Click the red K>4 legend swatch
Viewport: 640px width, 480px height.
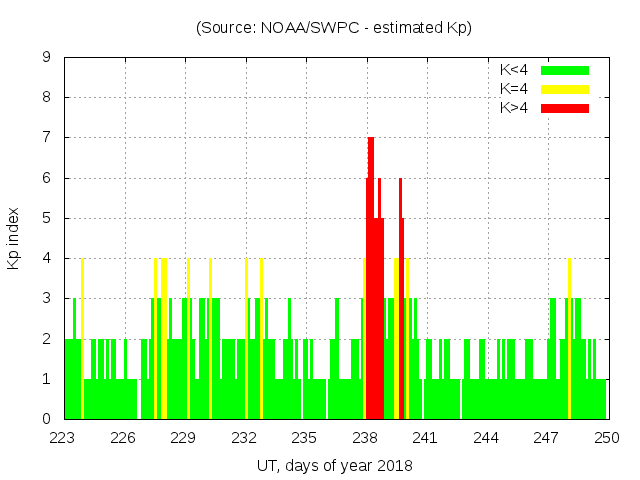565,108
